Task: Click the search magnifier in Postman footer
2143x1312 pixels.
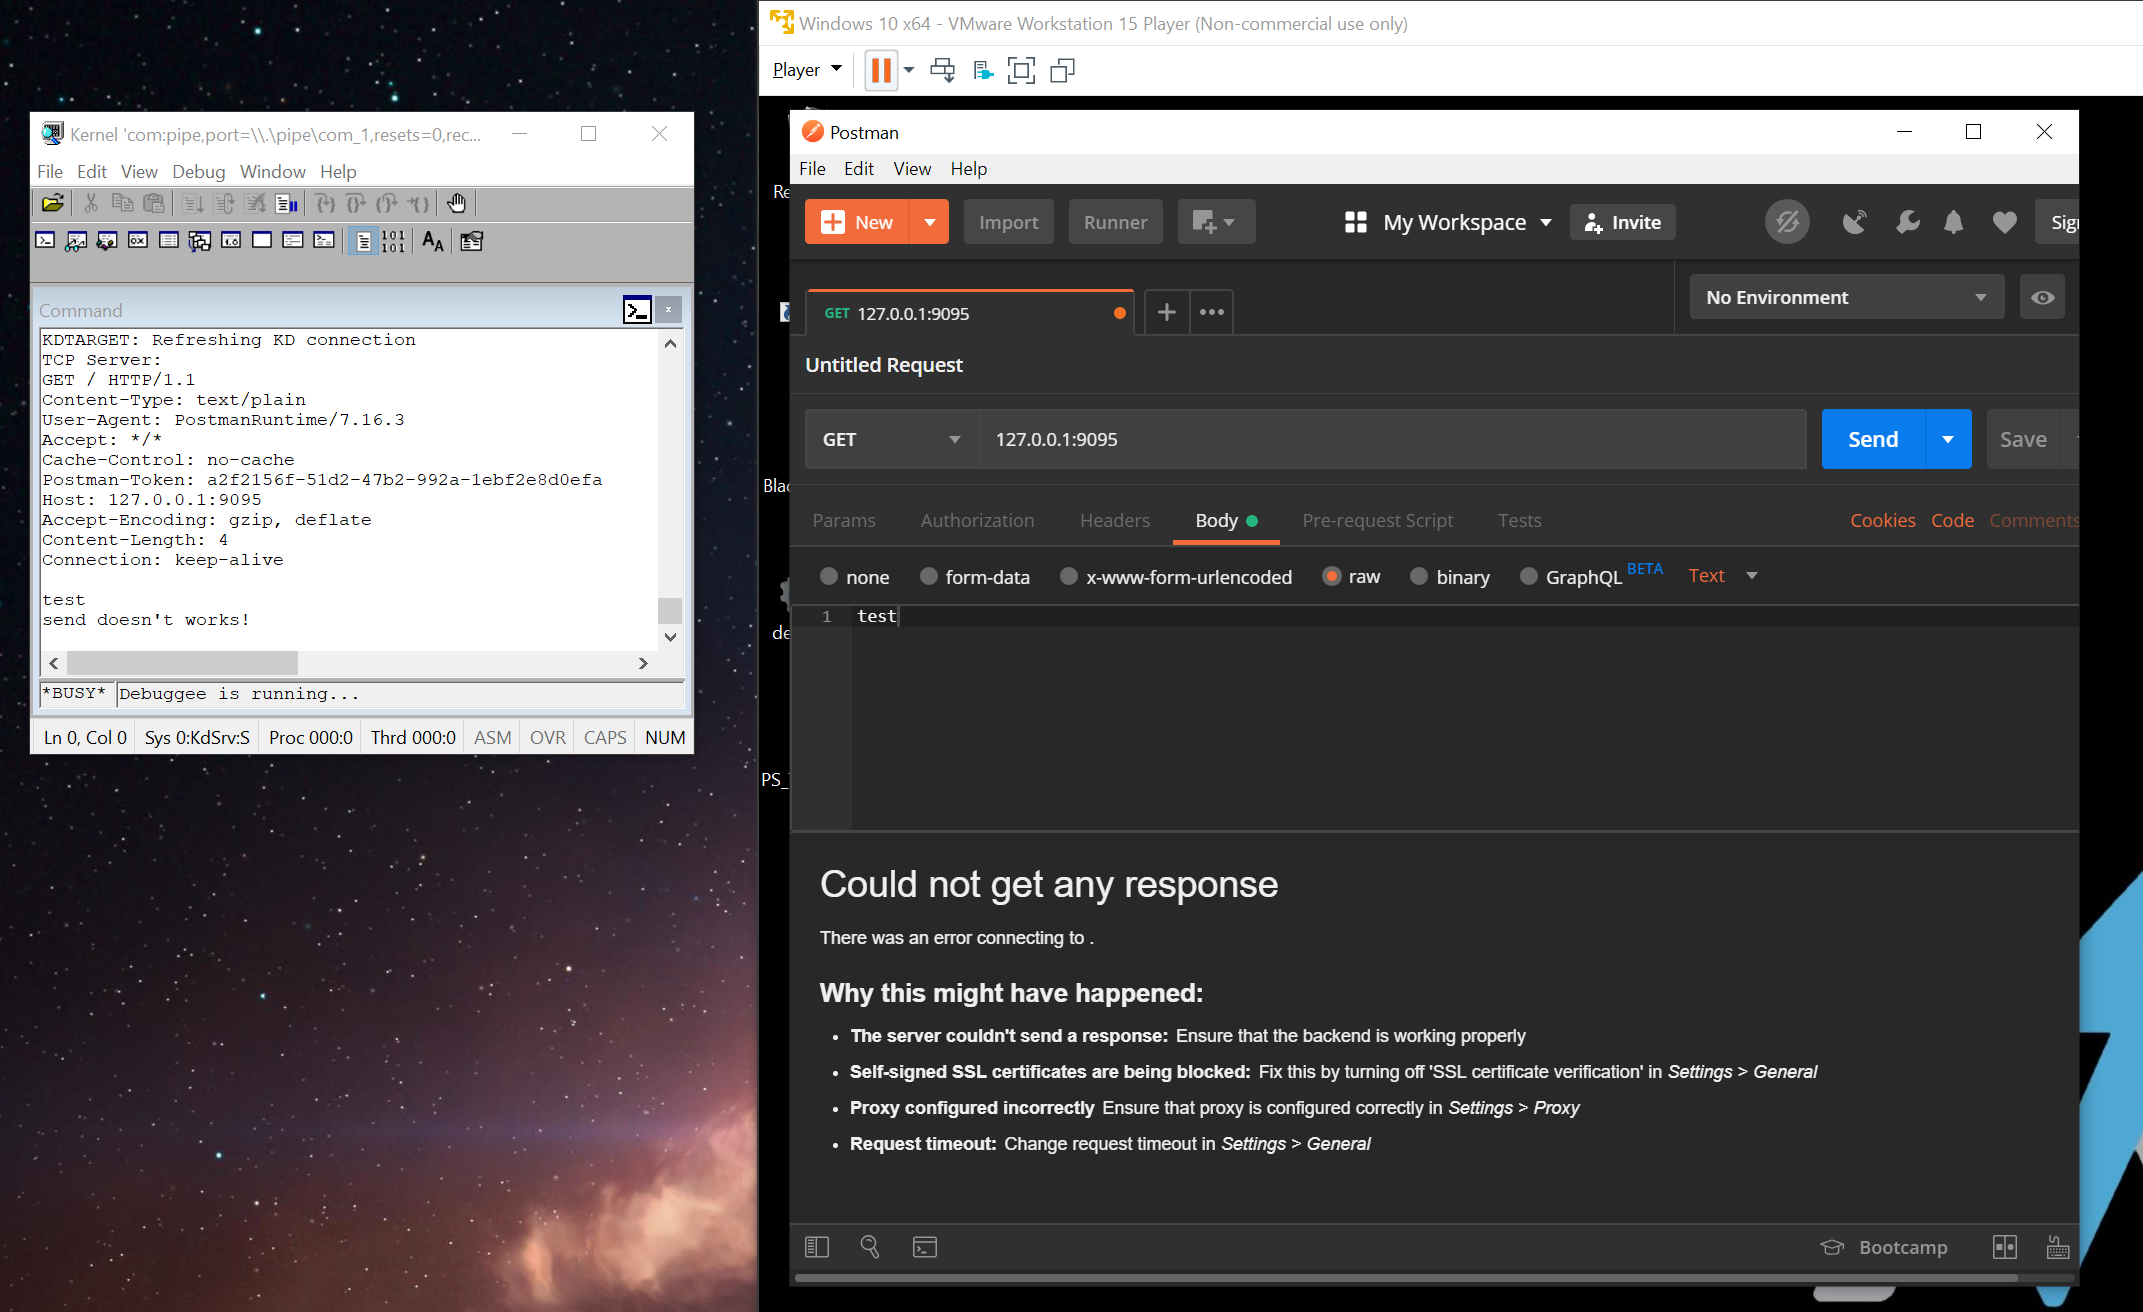Action: tap(870, 1247)
